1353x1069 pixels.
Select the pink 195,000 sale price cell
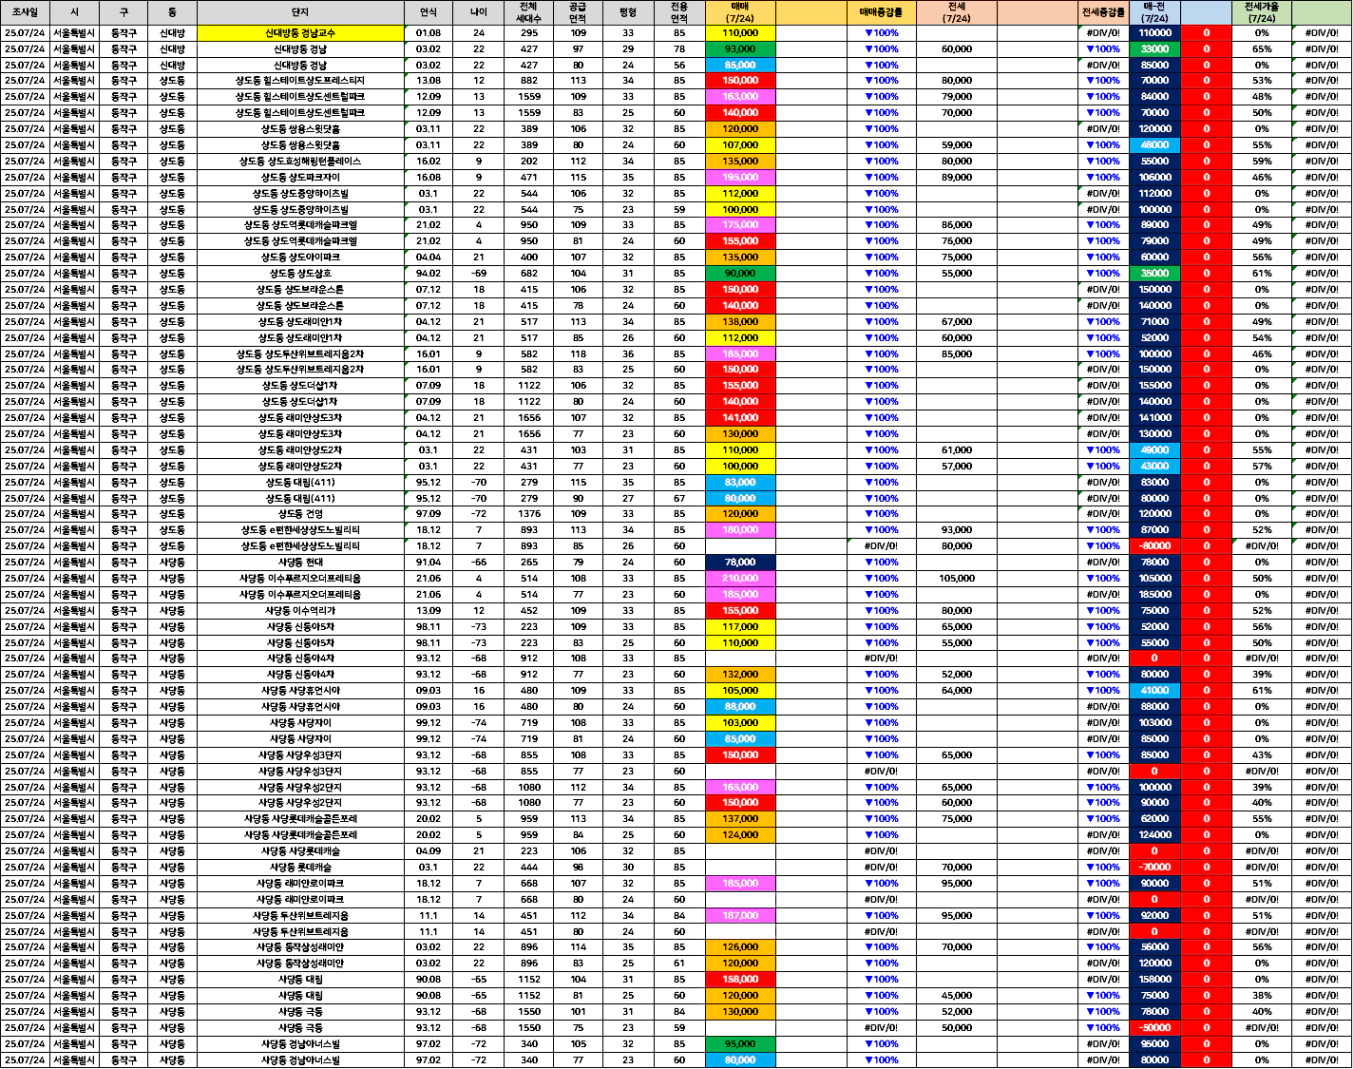[740, 177]
